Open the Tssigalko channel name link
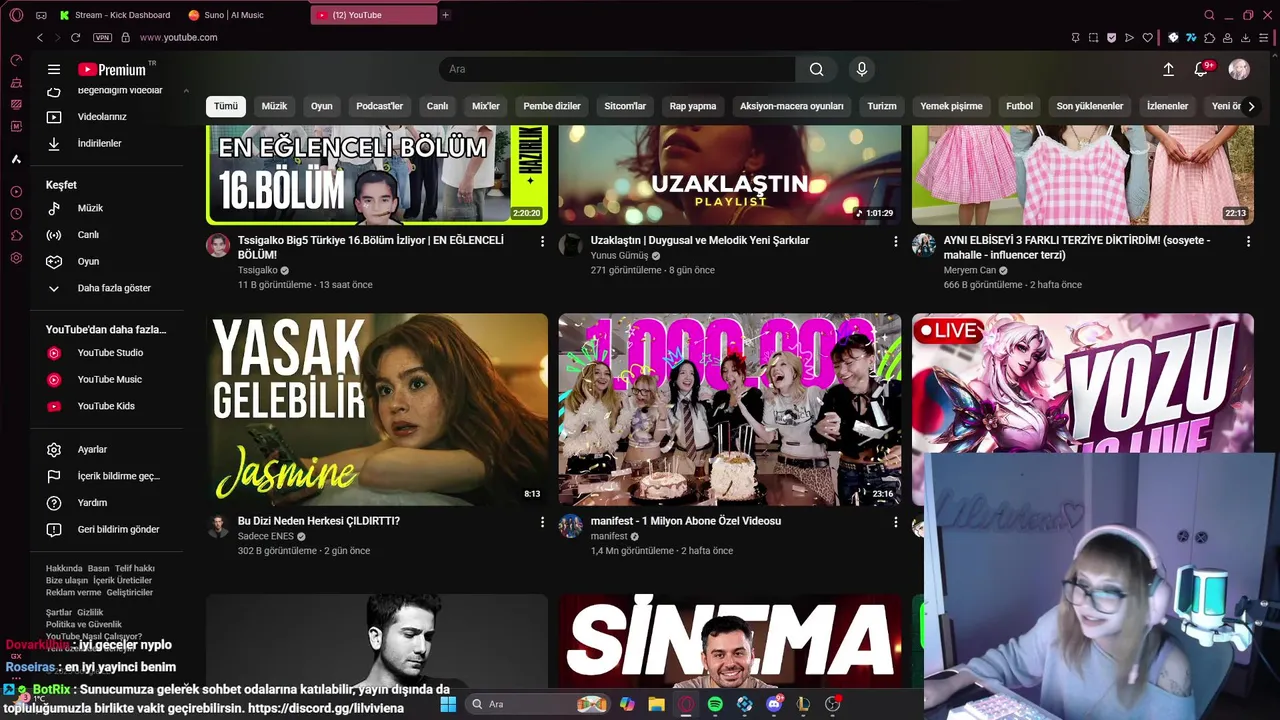 (x=257, y=270)
